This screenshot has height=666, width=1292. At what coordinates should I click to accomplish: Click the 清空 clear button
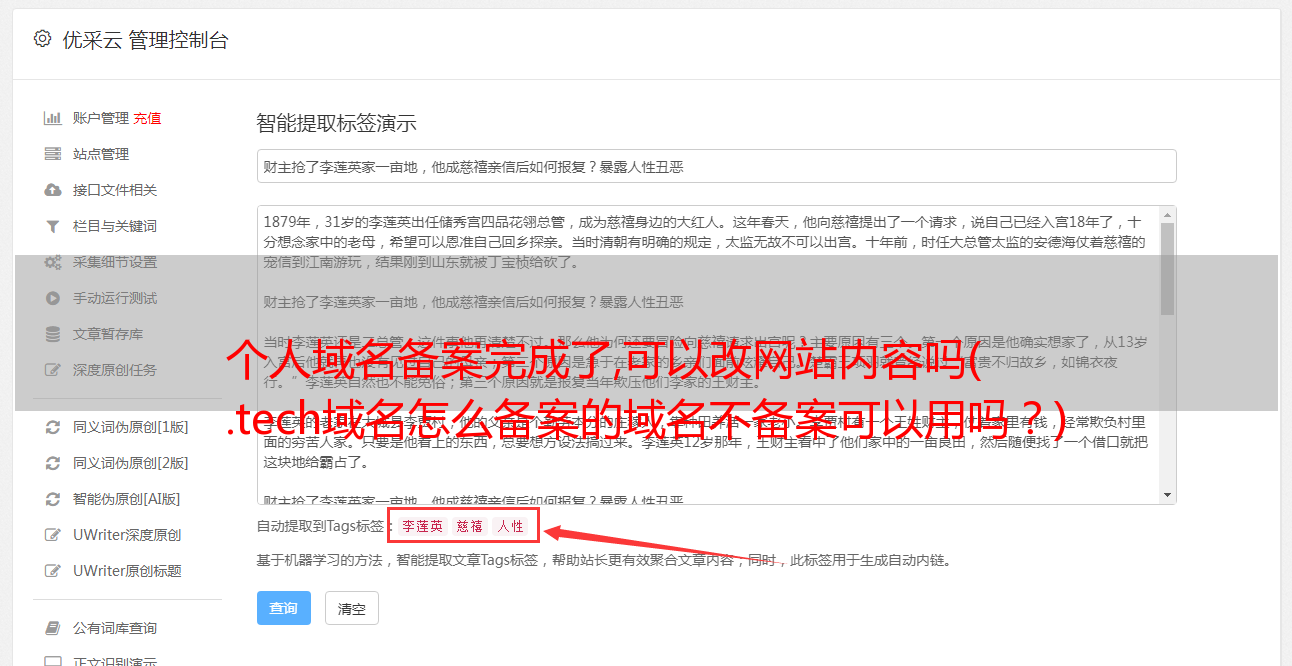(352, 608)
